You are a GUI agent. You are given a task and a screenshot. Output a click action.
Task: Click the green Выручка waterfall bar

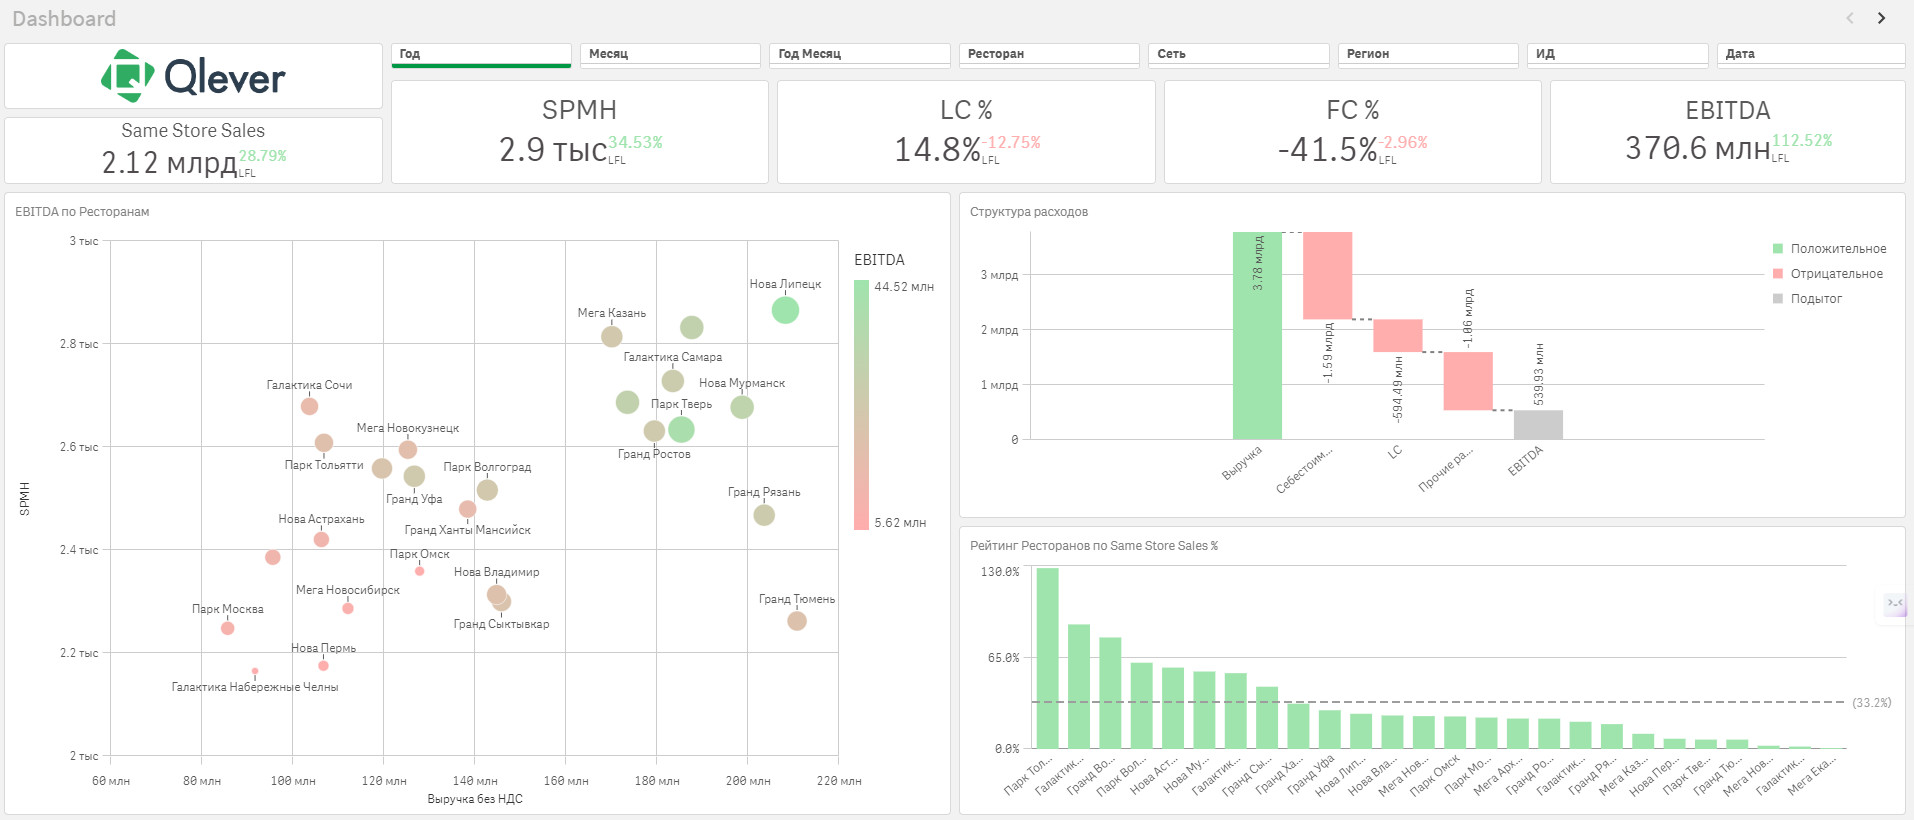[1257, 335]
